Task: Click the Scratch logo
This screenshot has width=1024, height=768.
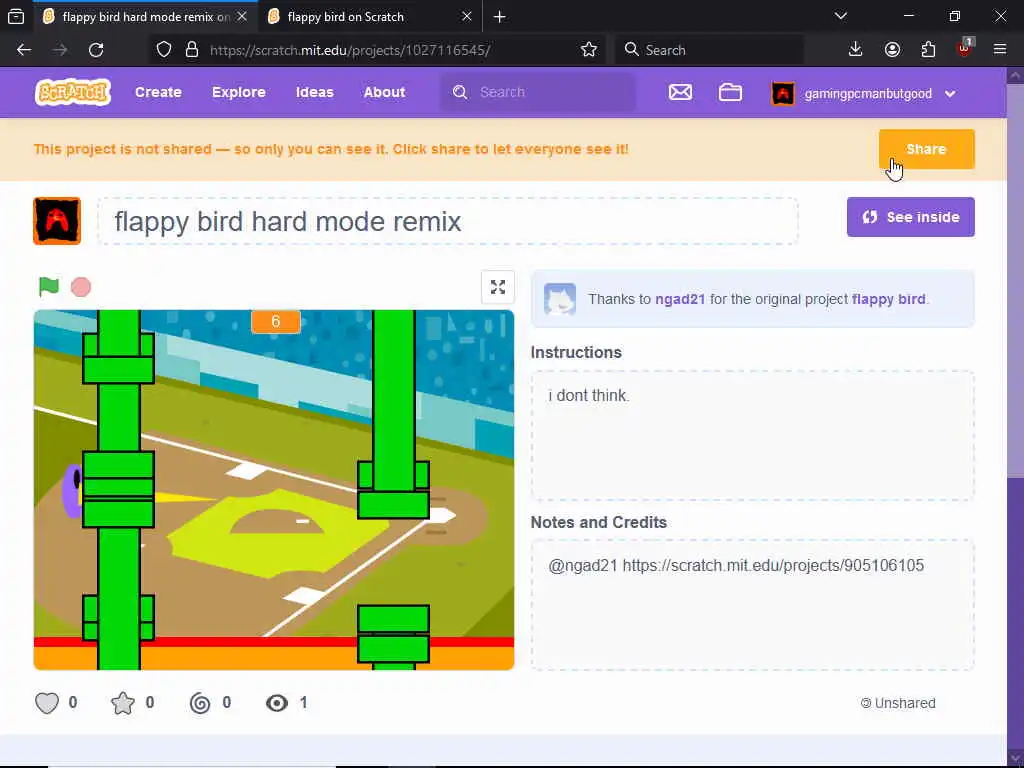Action: point(72,93)
